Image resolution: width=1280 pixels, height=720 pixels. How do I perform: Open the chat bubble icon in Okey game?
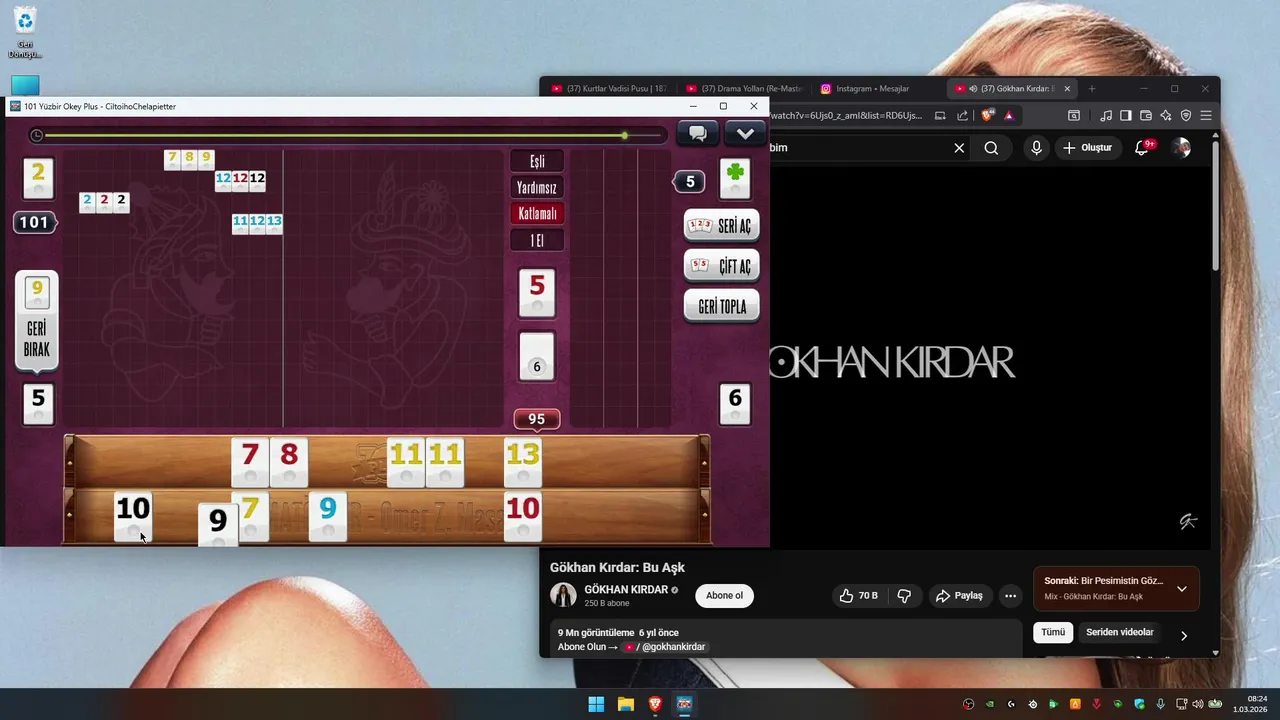(698, 133)
